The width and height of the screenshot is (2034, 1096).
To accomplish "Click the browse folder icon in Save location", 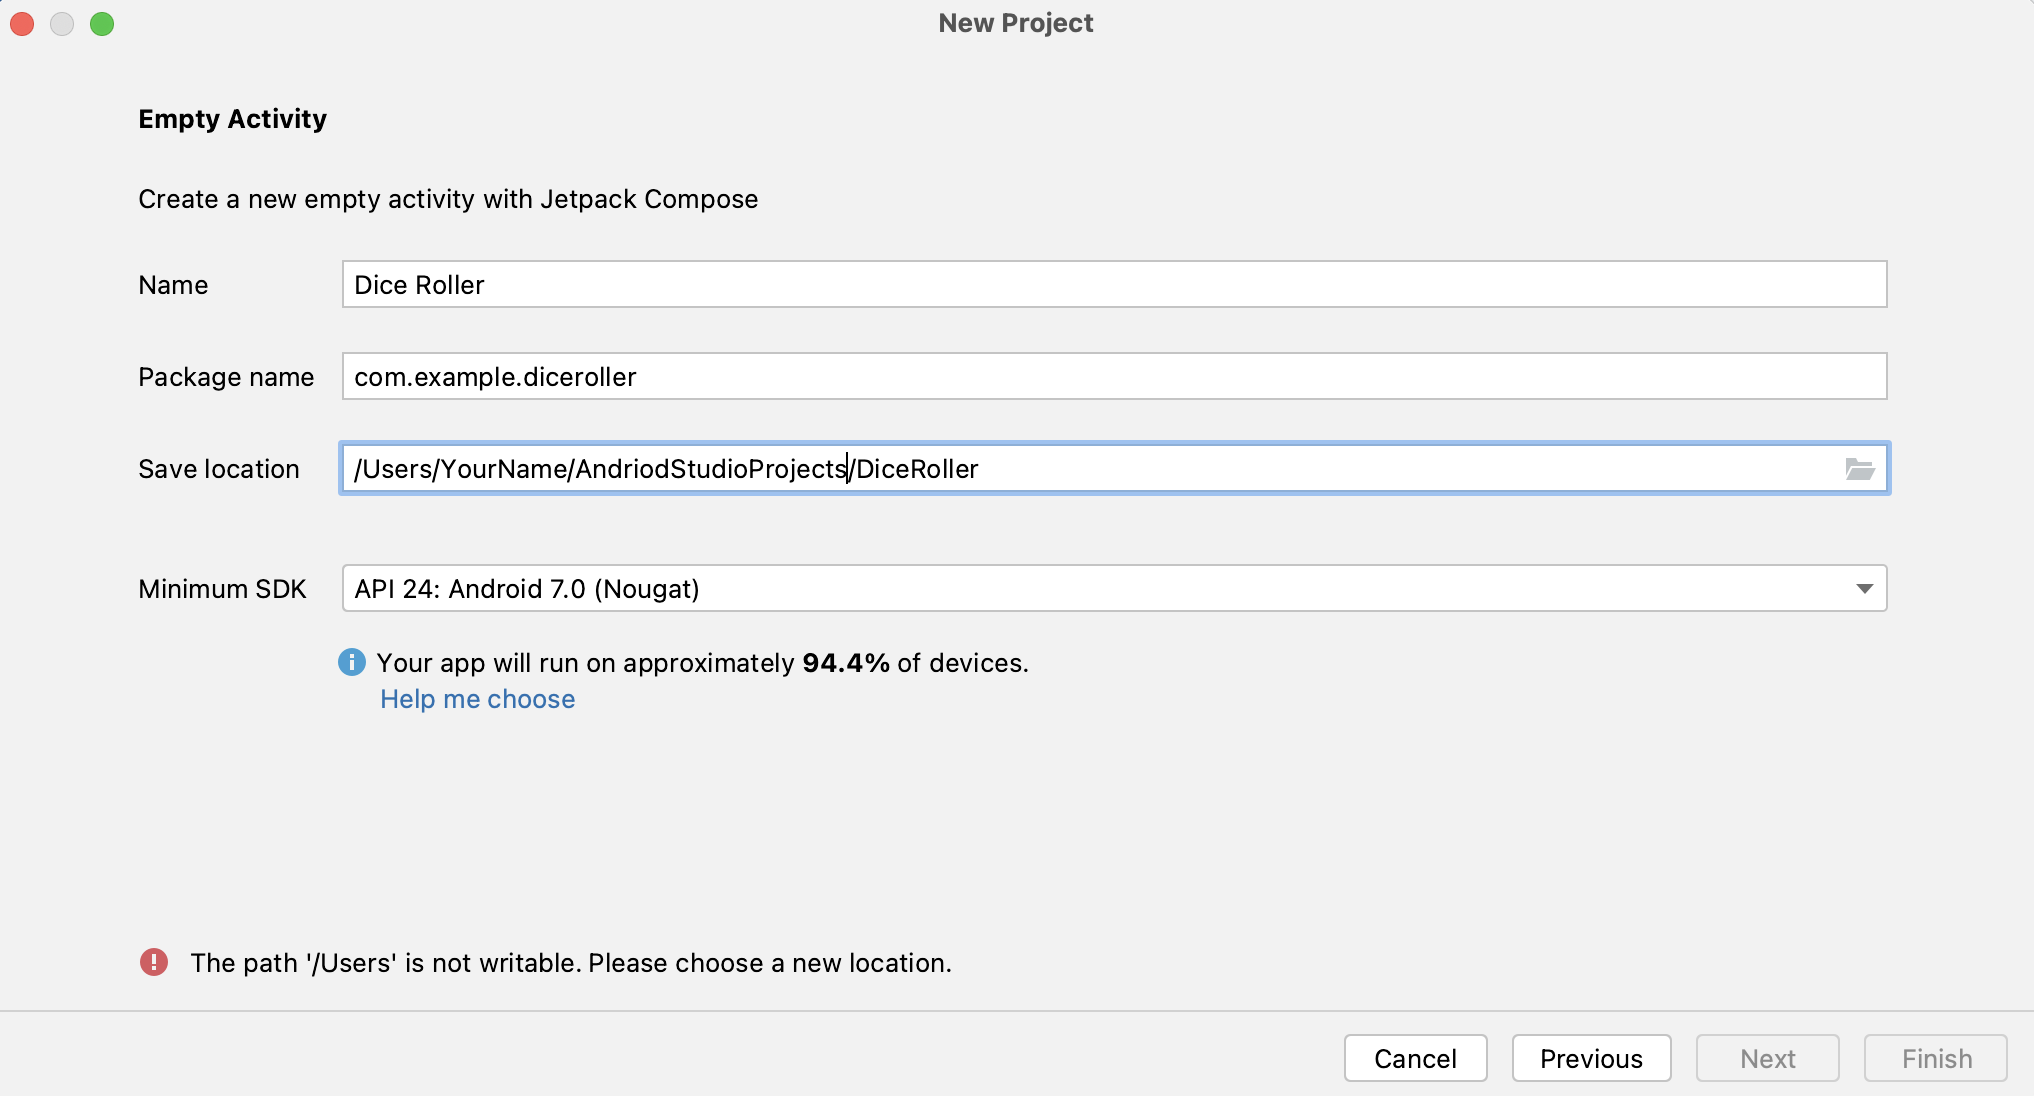I will [1859, 469].
